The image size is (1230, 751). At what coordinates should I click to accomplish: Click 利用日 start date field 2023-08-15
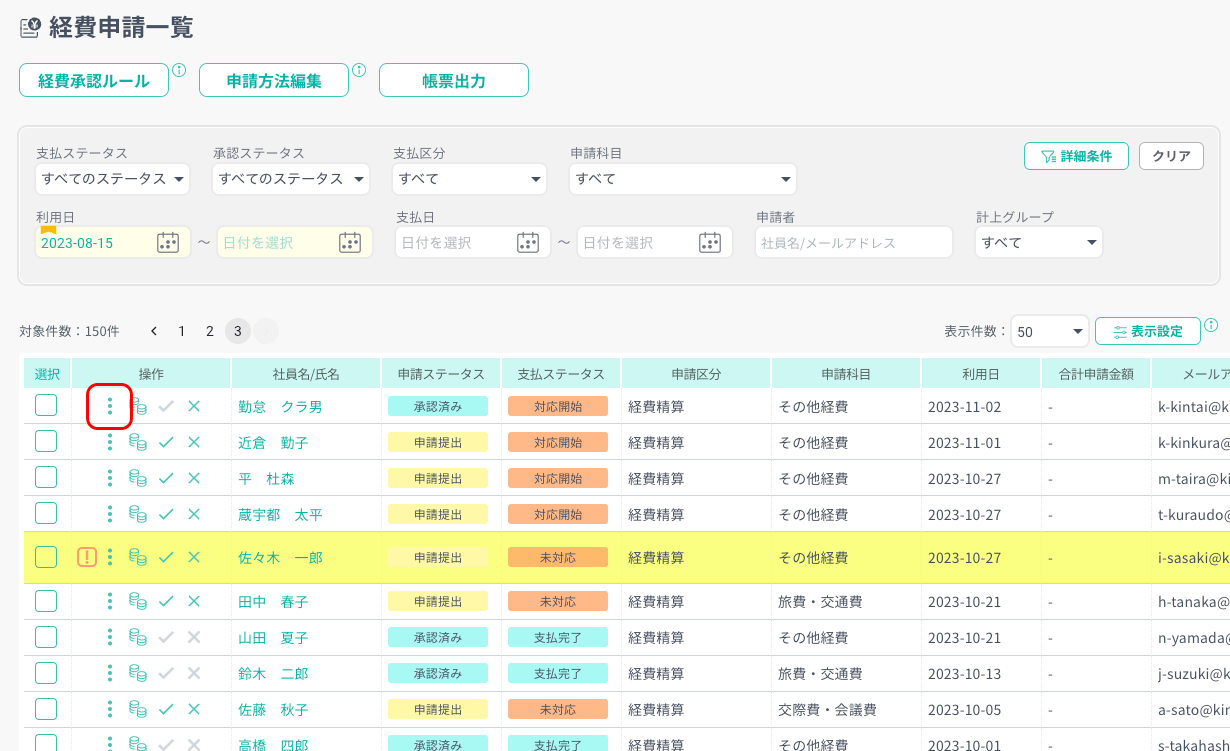tap(112, 242)
